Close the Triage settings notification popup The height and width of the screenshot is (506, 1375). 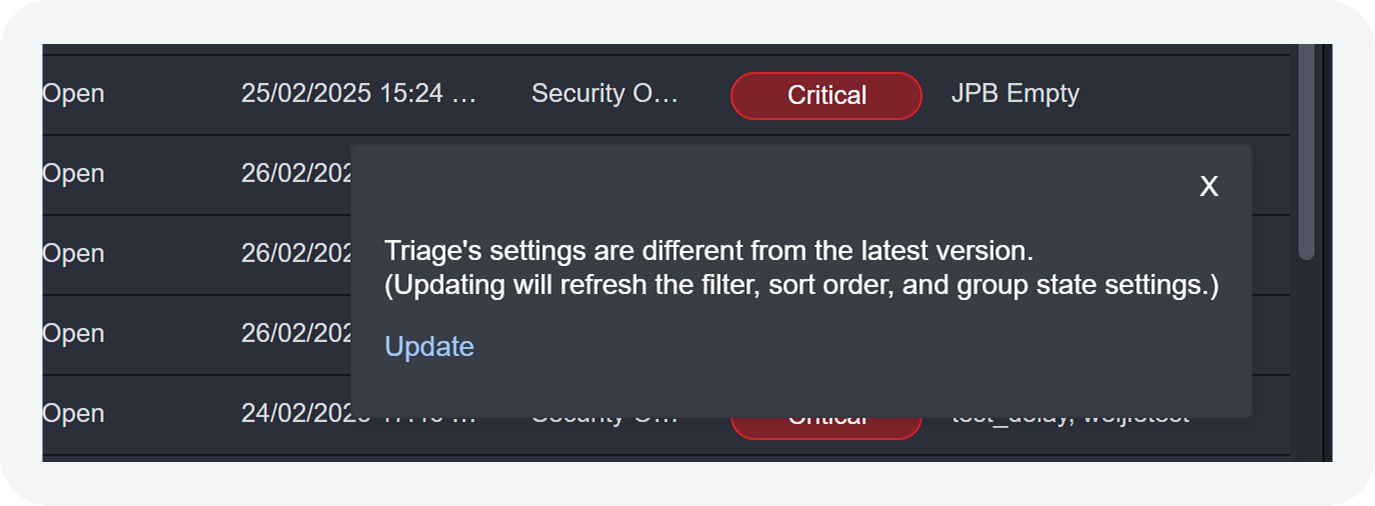click(x=1208, y=187)
